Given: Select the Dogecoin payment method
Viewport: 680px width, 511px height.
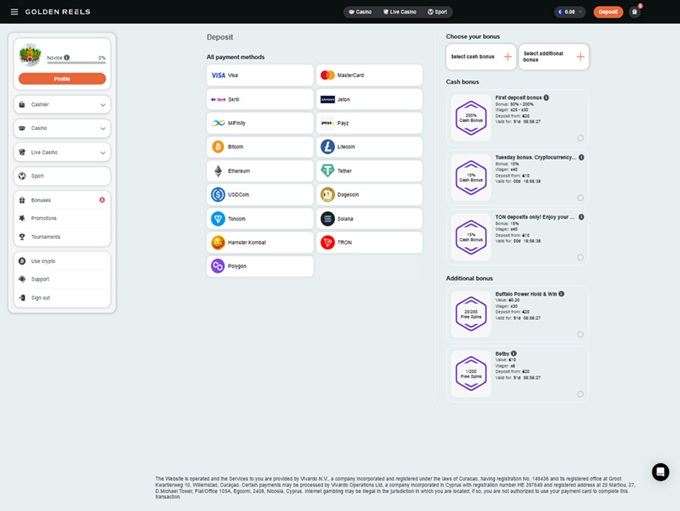Looking at the screenshot, I should tap(369, 195).
